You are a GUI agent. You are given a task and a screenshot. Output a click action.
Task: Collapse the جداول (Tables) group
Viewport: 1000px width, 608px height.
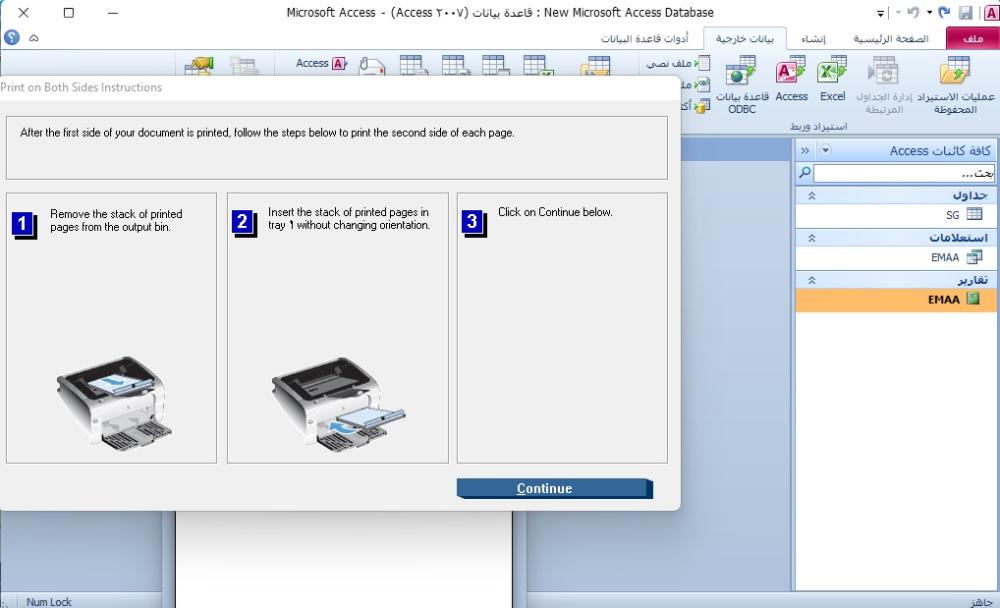[812, 195]
